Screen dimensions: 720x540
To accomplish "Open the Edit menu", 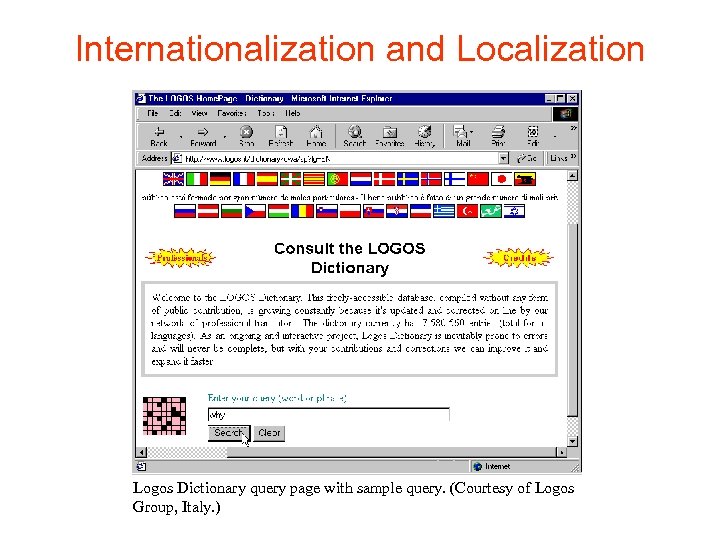I will pos(175,113).
